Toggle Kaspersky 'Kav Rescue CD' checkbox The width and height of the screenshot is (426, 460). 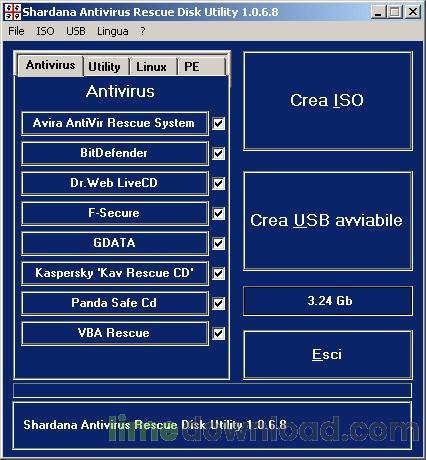[219, 273]
